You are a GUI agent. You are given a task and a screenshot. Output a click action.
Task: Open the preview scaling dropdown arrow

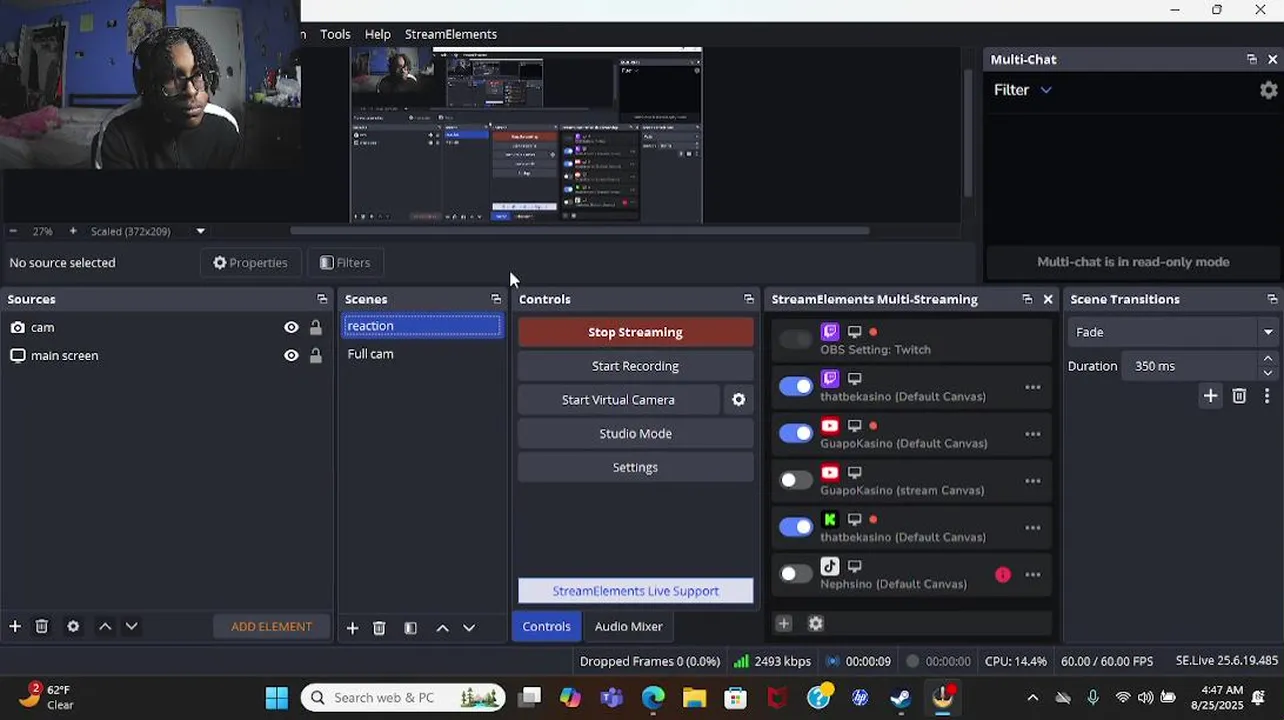point(200,231)
